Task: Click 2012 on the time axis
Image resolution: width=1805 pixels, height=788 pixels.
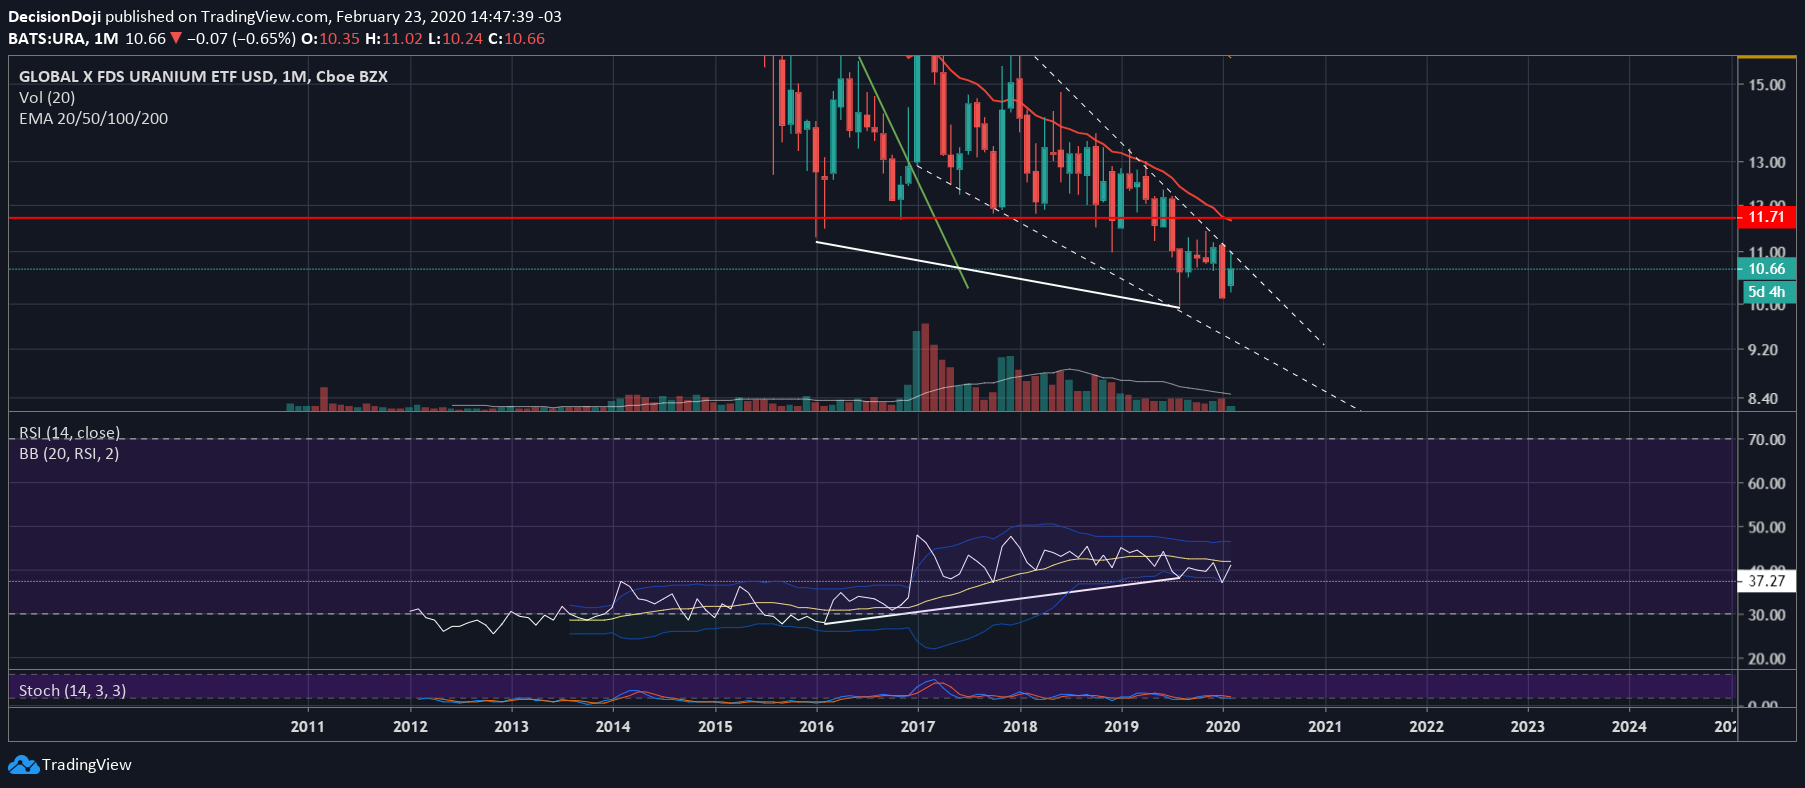Action: pyautogui.click(x=410, y=726)
